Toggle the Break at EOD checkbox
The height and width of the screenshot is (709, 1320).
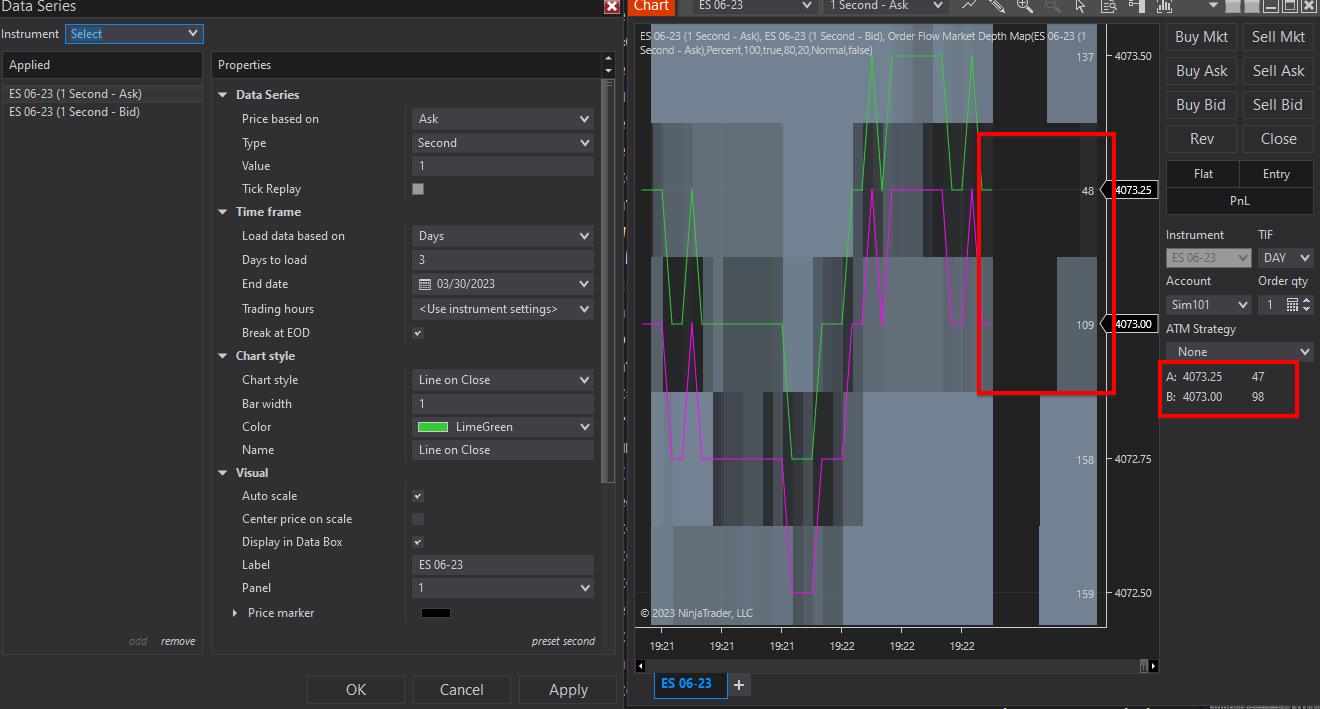point(418,333)
